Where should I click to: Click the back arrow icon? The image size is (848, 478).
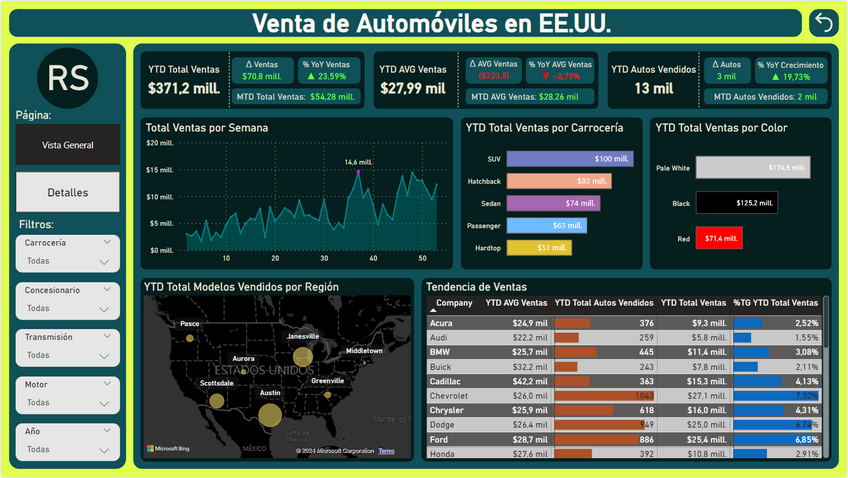pos(824,23)
